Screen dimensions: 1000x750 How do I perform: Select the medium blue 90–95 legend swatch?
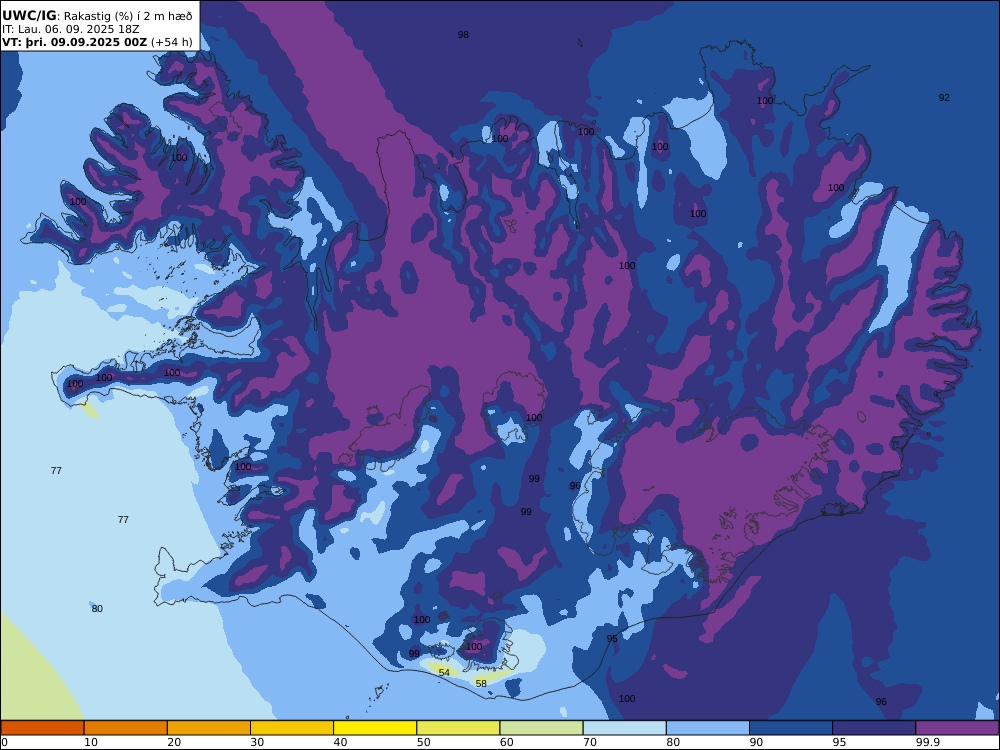[791, 728]
